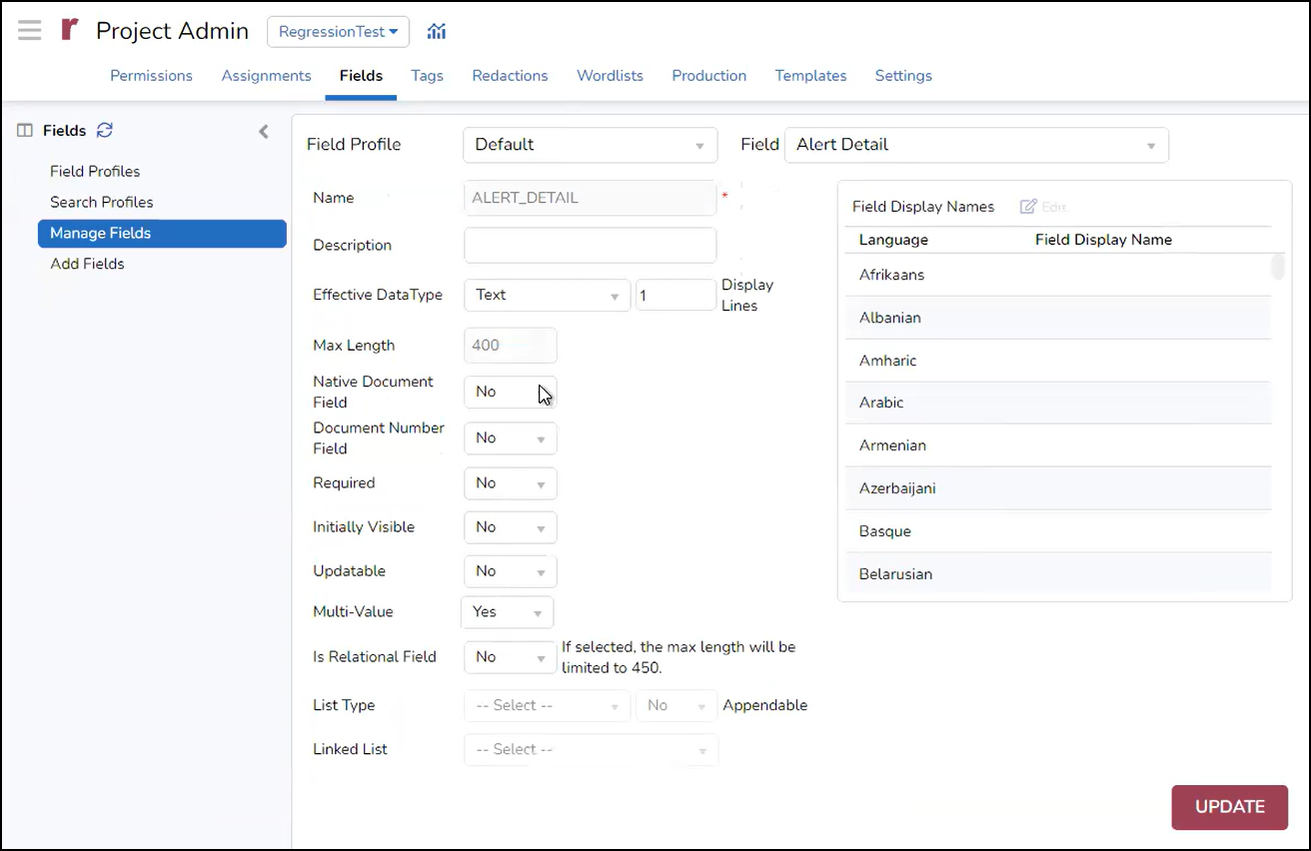Switch to the Redactions tab

(x=510, y=76)
